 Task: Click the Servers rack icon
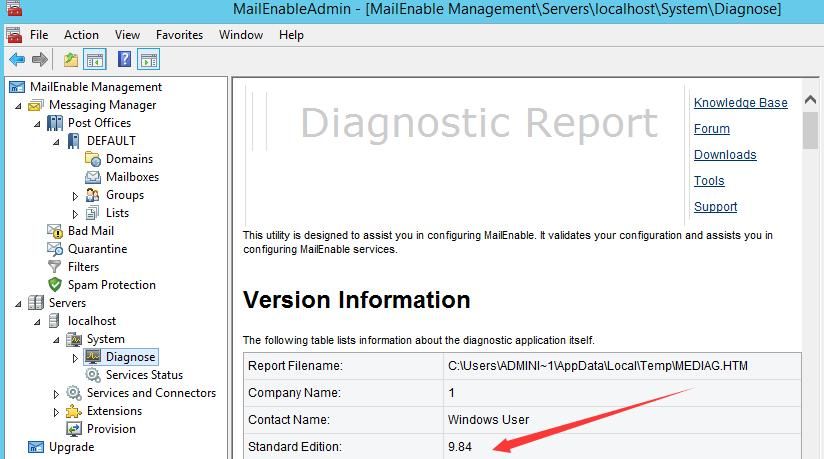point(36,303)
